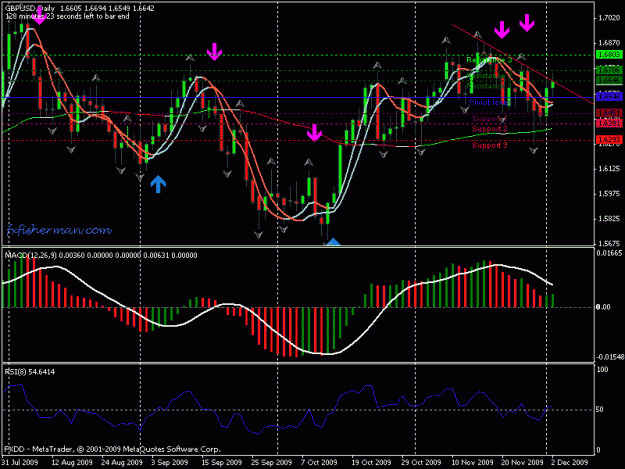Click the 1.5975 price axis label
Screen dimensions: 625x469
coord(609,194)
